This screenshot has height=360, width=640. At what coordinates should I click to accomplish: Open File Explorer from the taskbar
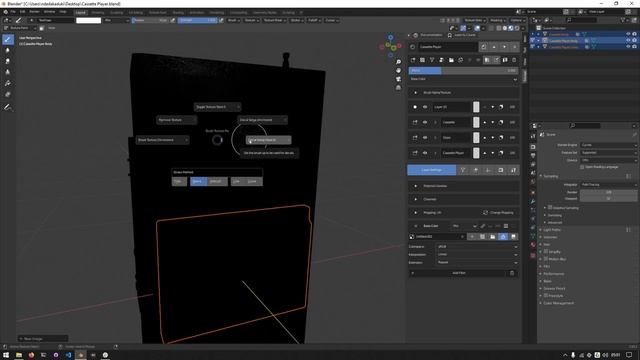tap(19, 355)
